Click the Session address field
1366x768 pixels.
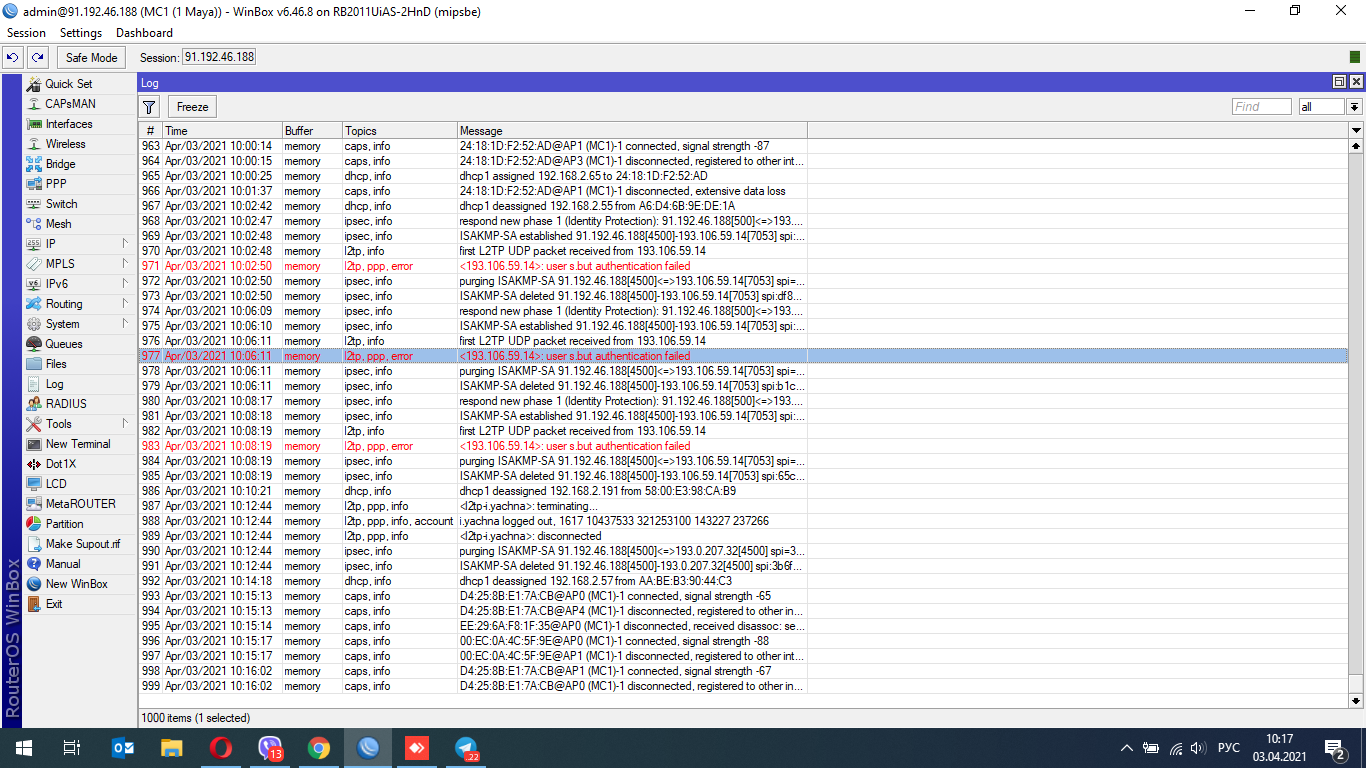point(219,58)
